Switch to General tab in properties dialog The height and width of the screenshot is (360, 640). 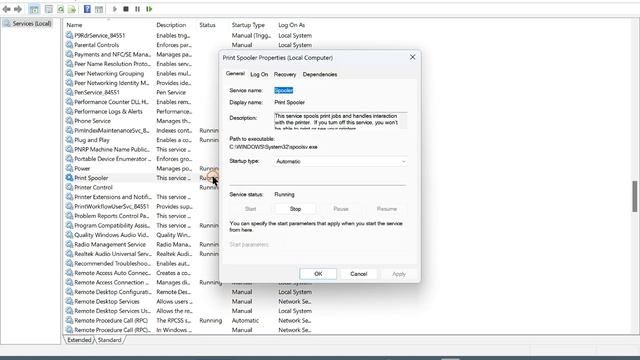(x=235, y=74)
